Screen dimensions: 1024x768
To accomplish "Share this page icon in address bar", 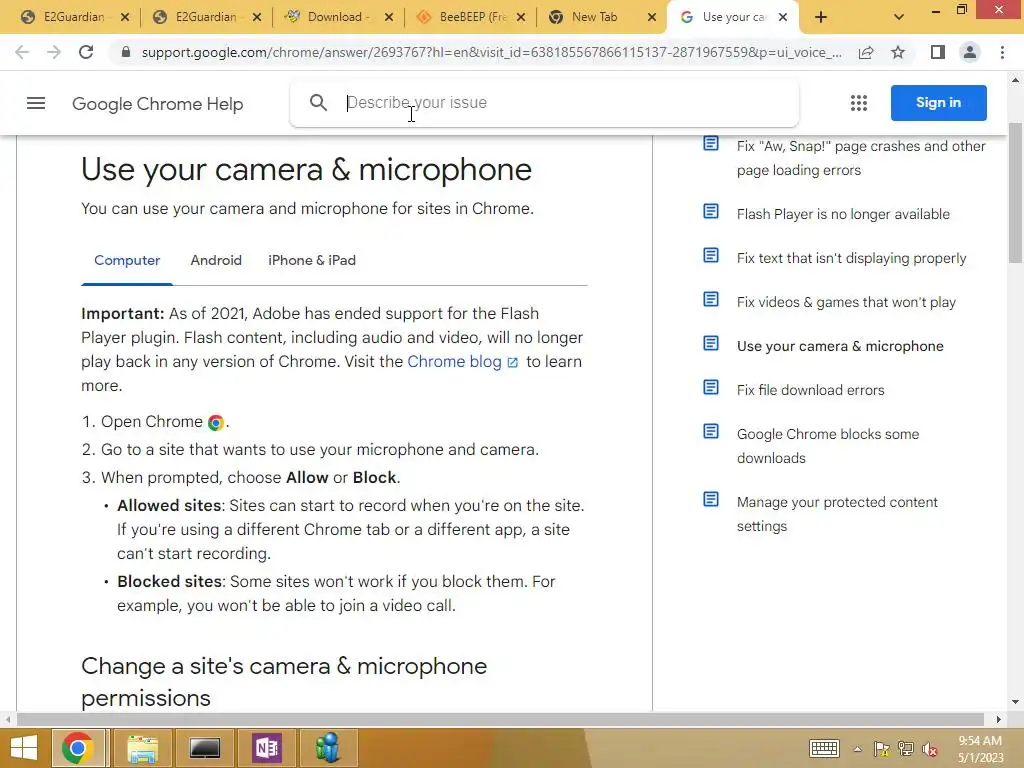I will click(x=866, y=52).
